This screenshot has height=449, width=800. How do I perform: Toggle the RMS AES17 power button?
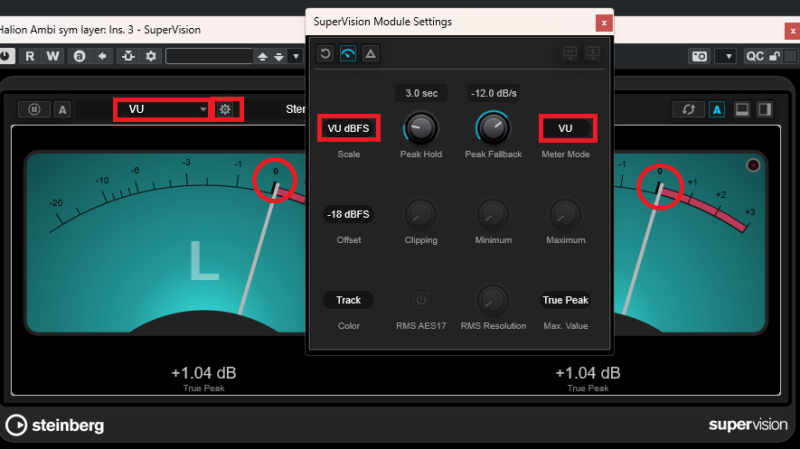[421, 300]
